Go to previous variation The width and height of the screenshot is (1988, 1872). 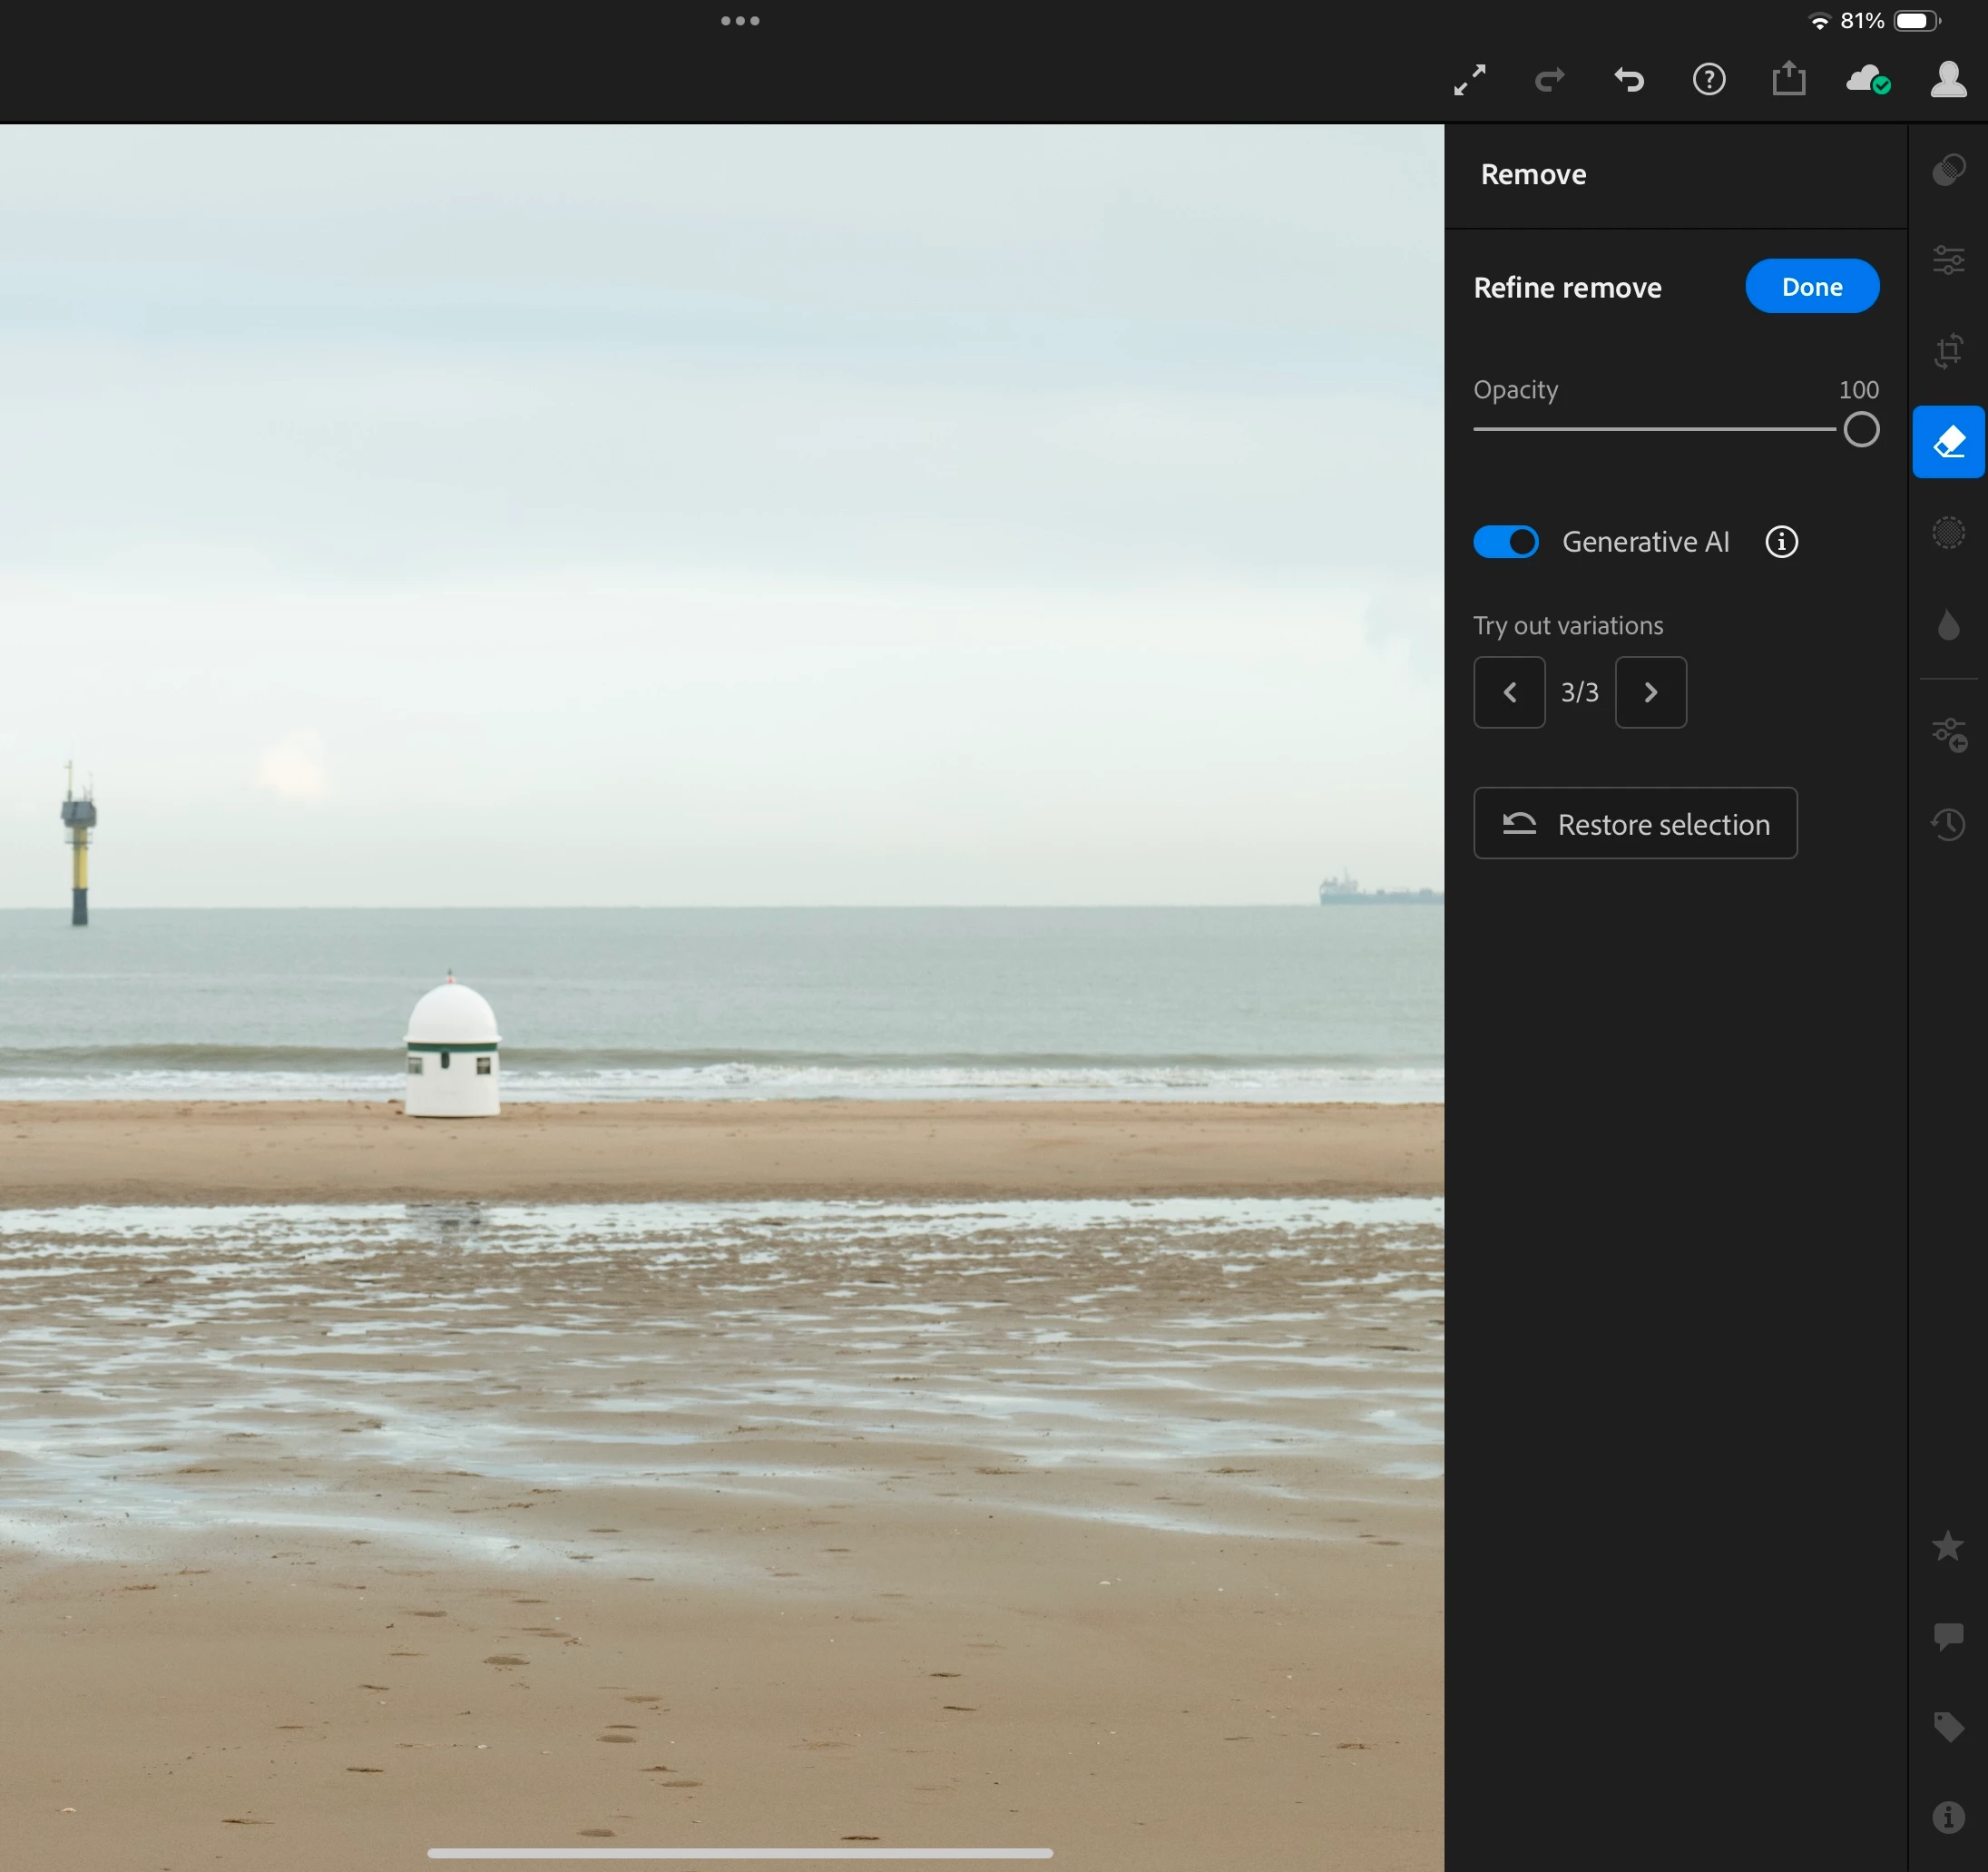(1509, 692)
